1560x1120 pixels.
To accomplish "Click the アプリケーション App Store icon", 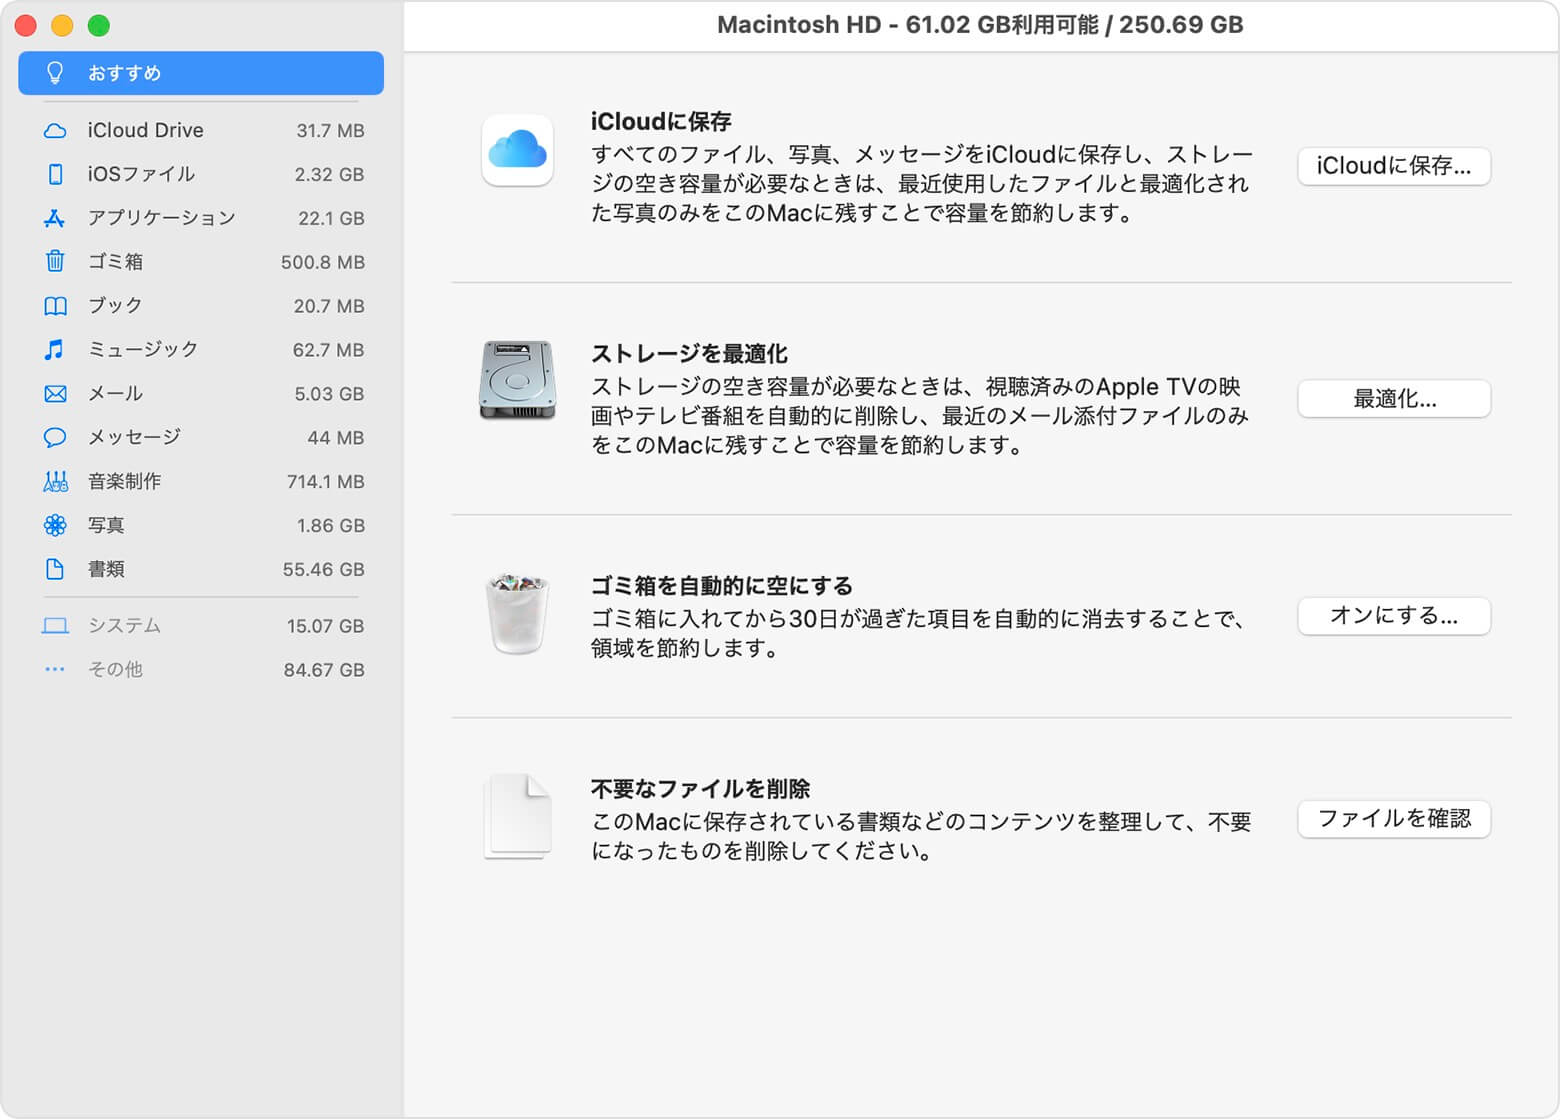I will (55, 218).
